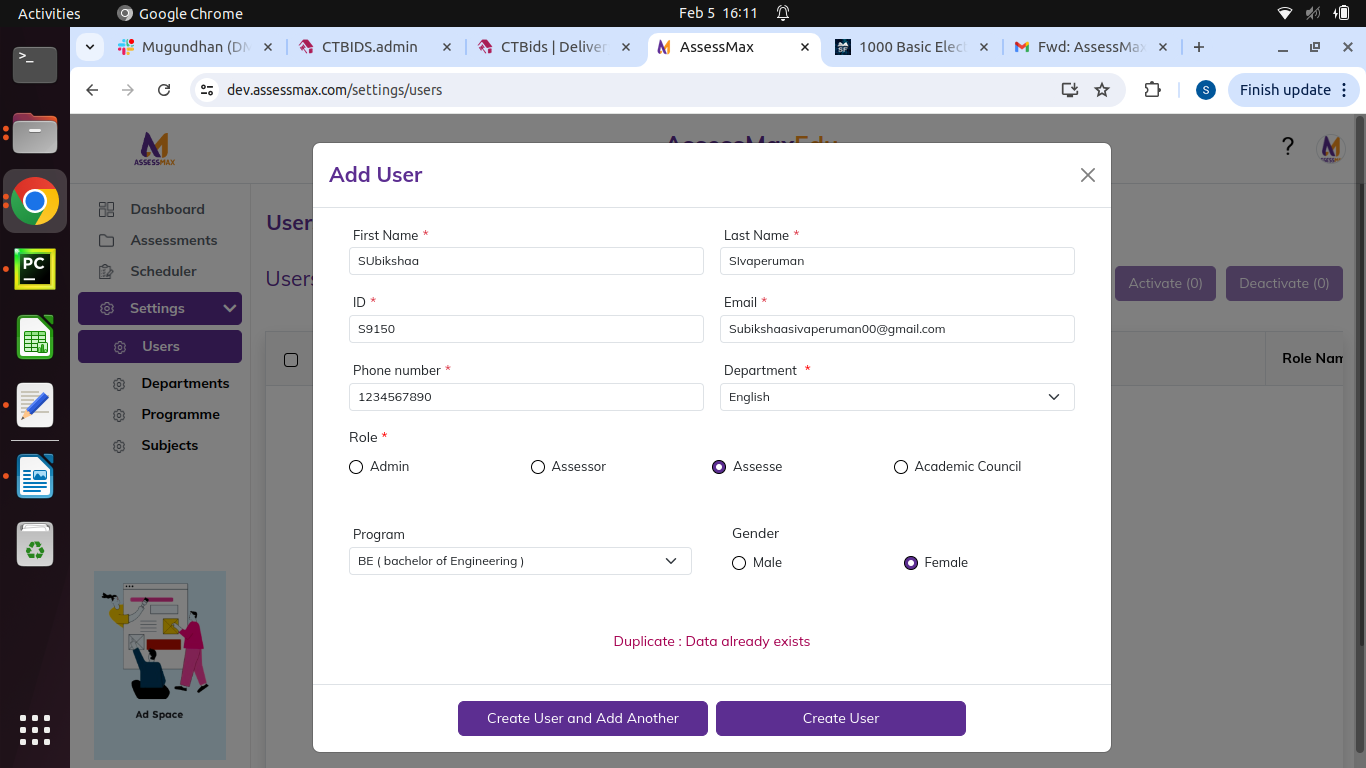Select the Assessor role radio button
Viewport: 1366px width, 768px height.
538,467
